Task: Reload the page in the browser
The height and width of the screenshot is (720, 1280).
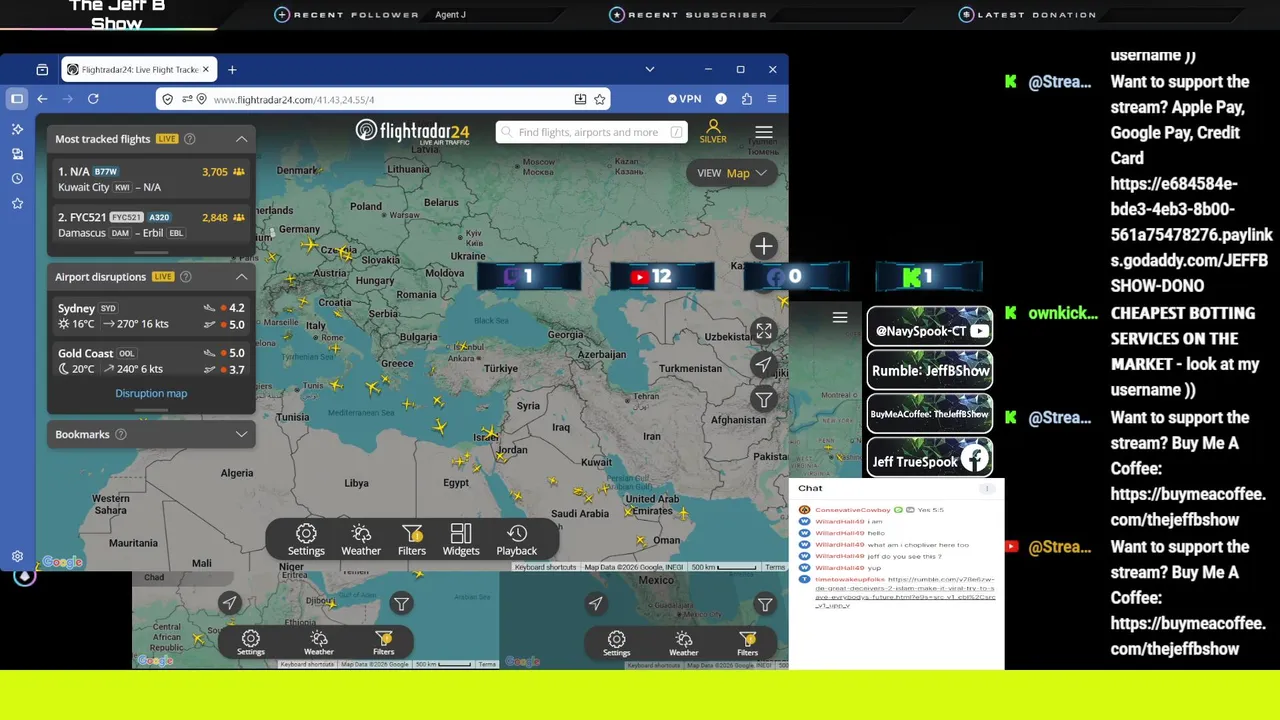Action: point(93,99)
